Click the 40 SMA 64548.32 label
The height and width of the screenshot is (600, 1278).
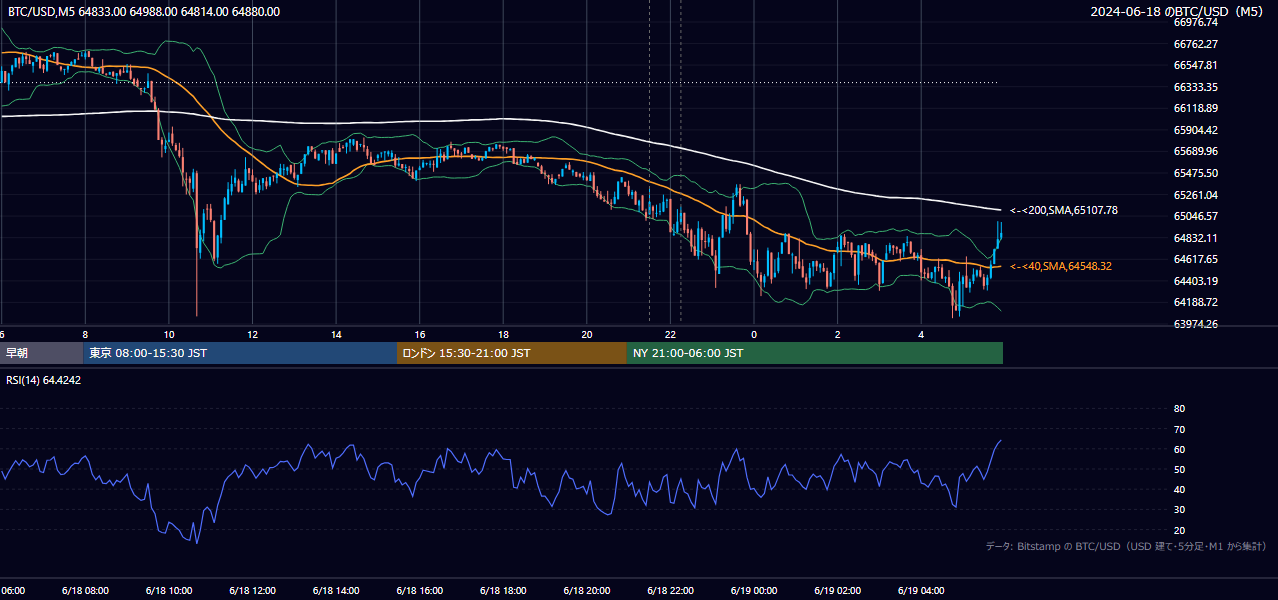1061,266
